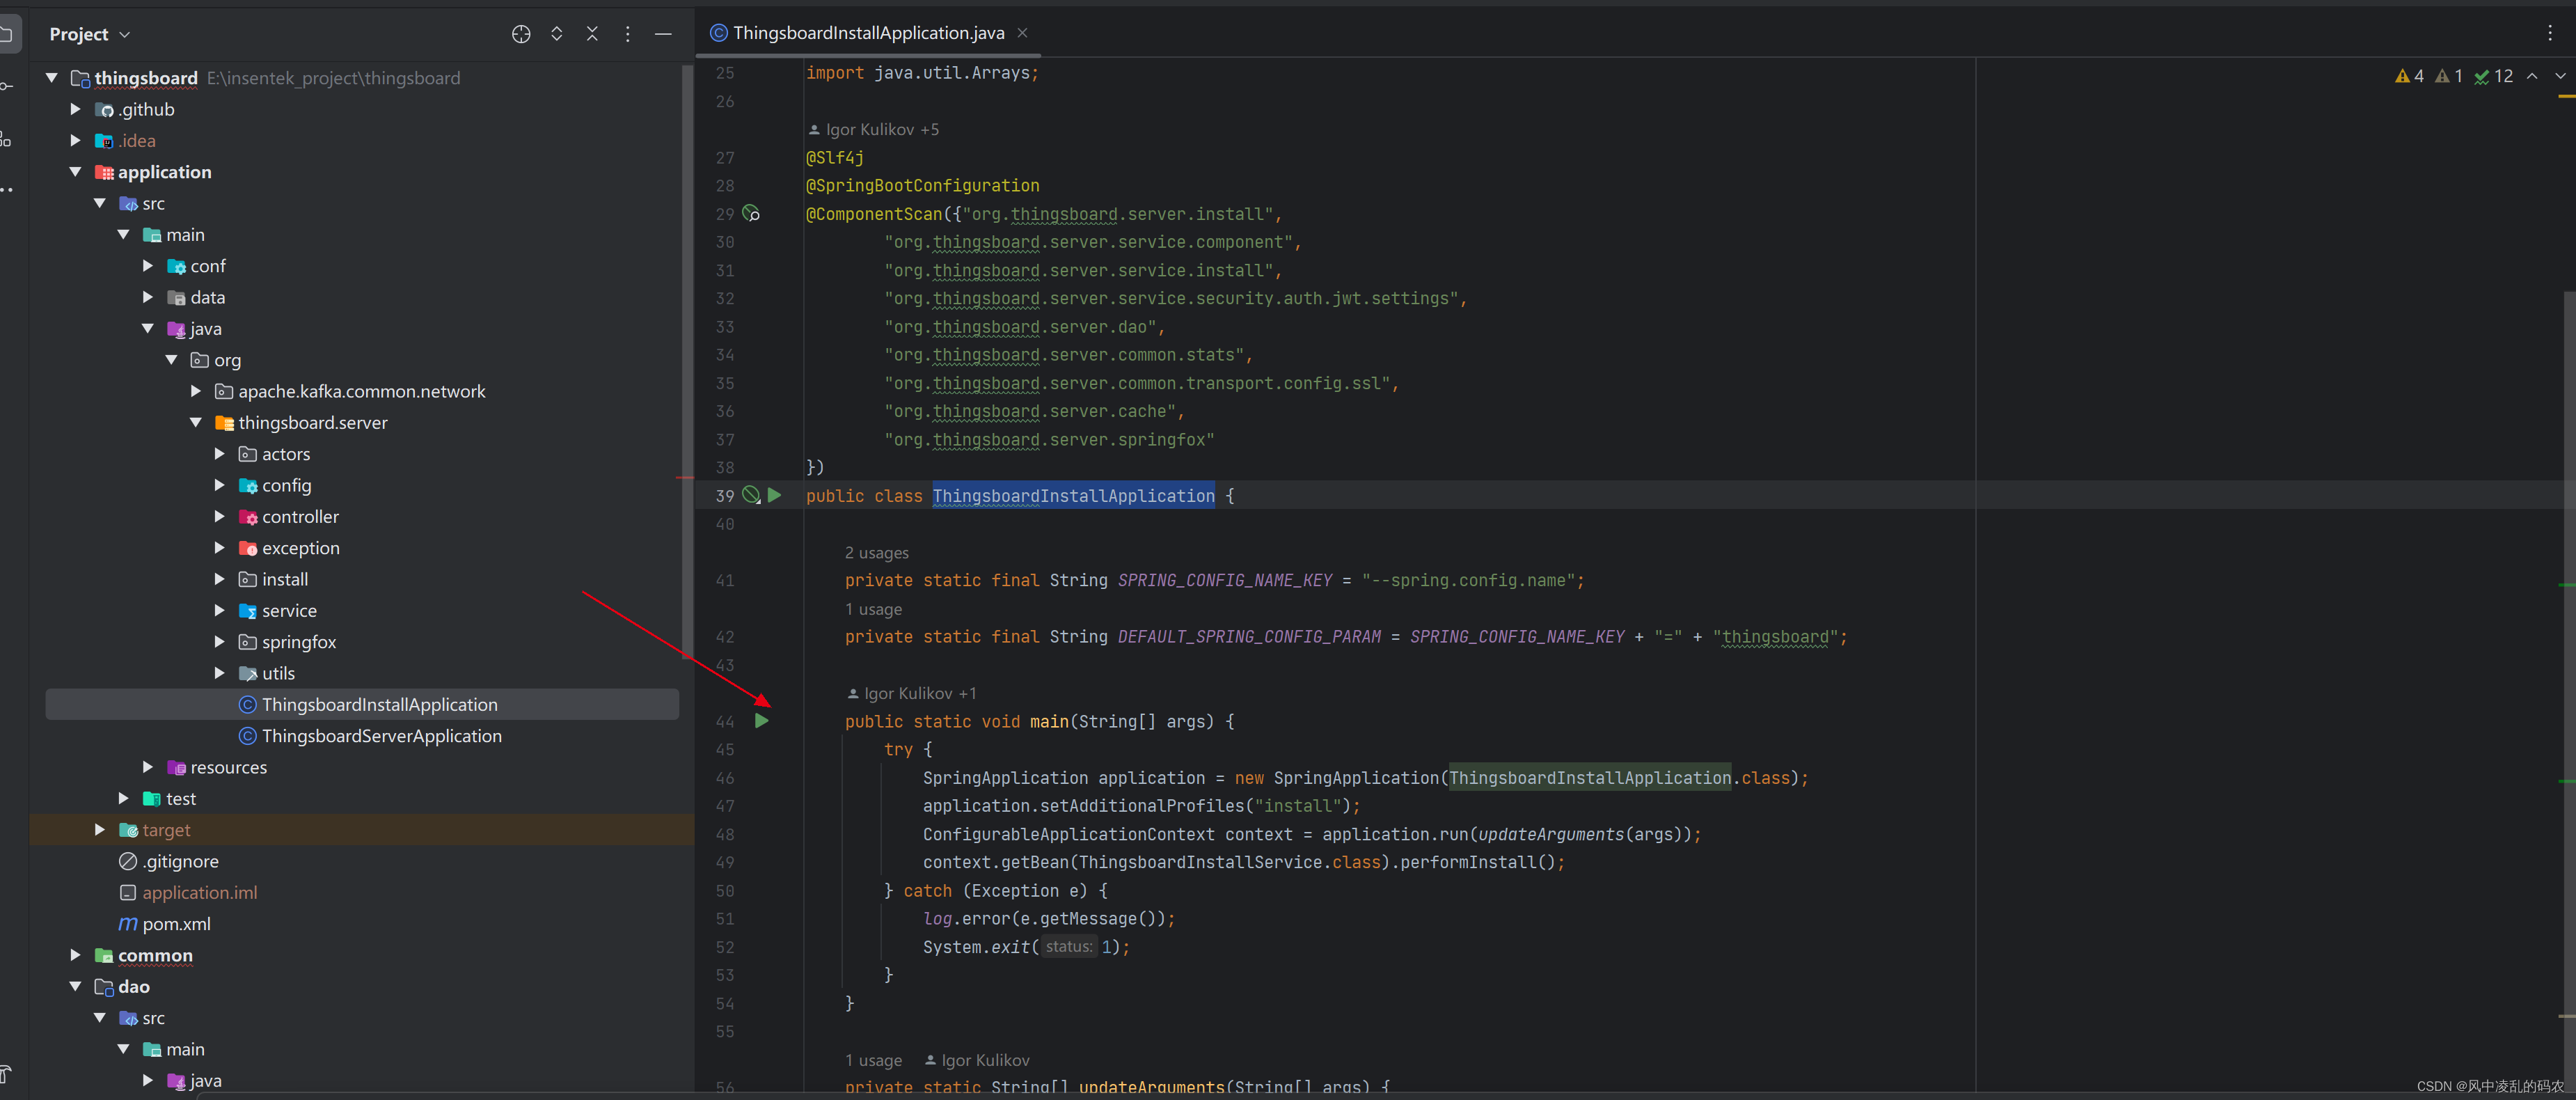
Task: Open the Project panel options kebab menu
Action: pos(628,33)
